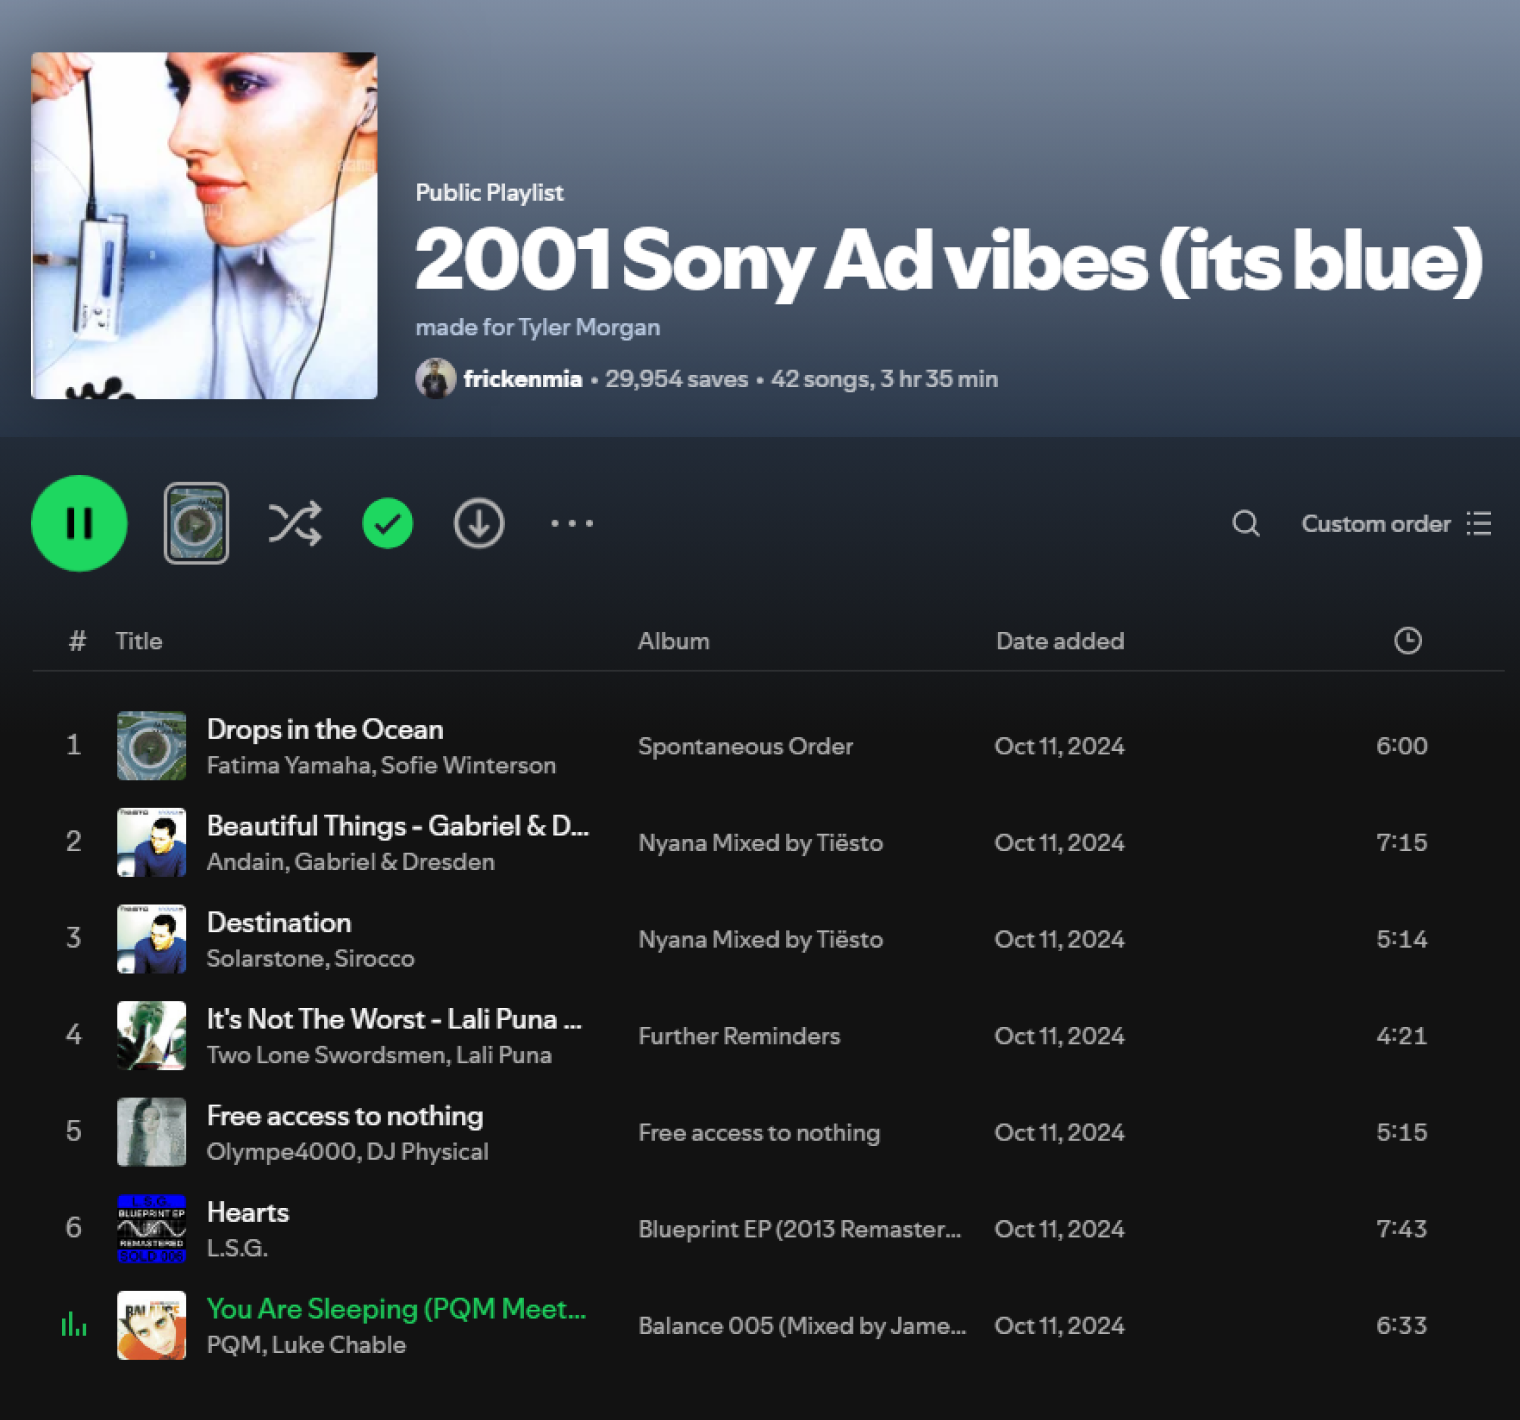Sort by duration clock icon
Viewport: 1520px width, 1420px height.
click(1407, 641)
